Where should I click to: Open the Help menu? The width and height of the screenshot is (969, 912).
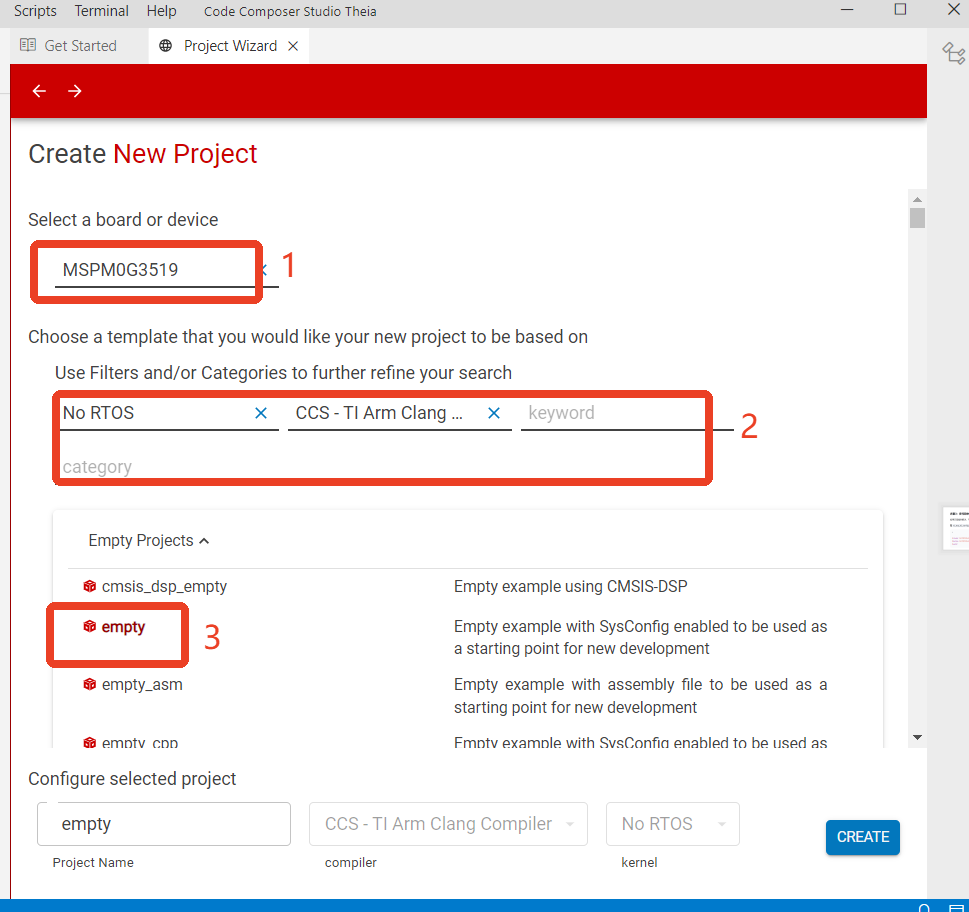click(161, 11)
